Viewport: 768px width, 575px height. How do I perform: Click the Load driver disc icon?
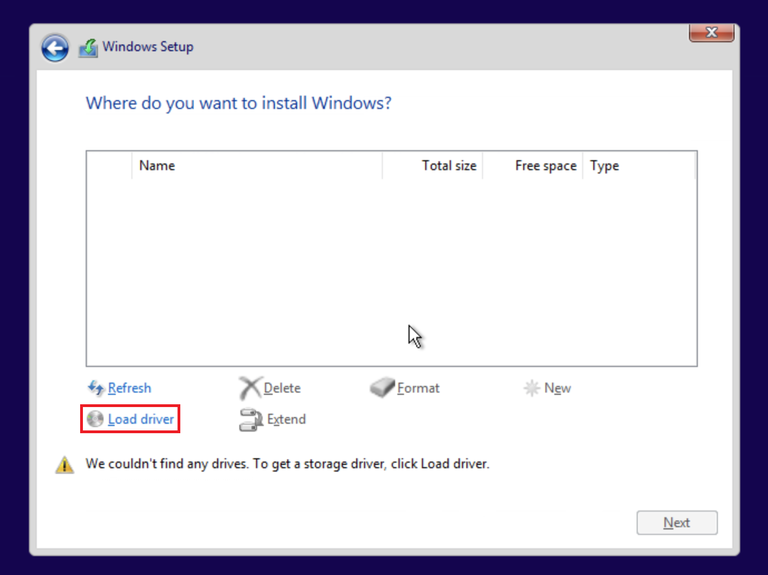pyautogui.click(x=96, y=419)
